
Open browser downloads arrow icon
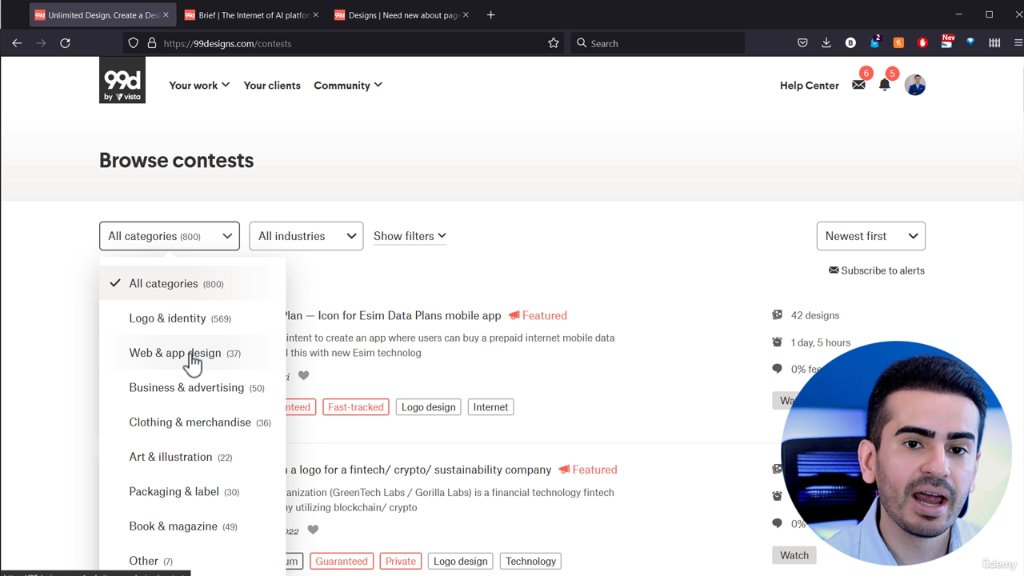(826, 43)
